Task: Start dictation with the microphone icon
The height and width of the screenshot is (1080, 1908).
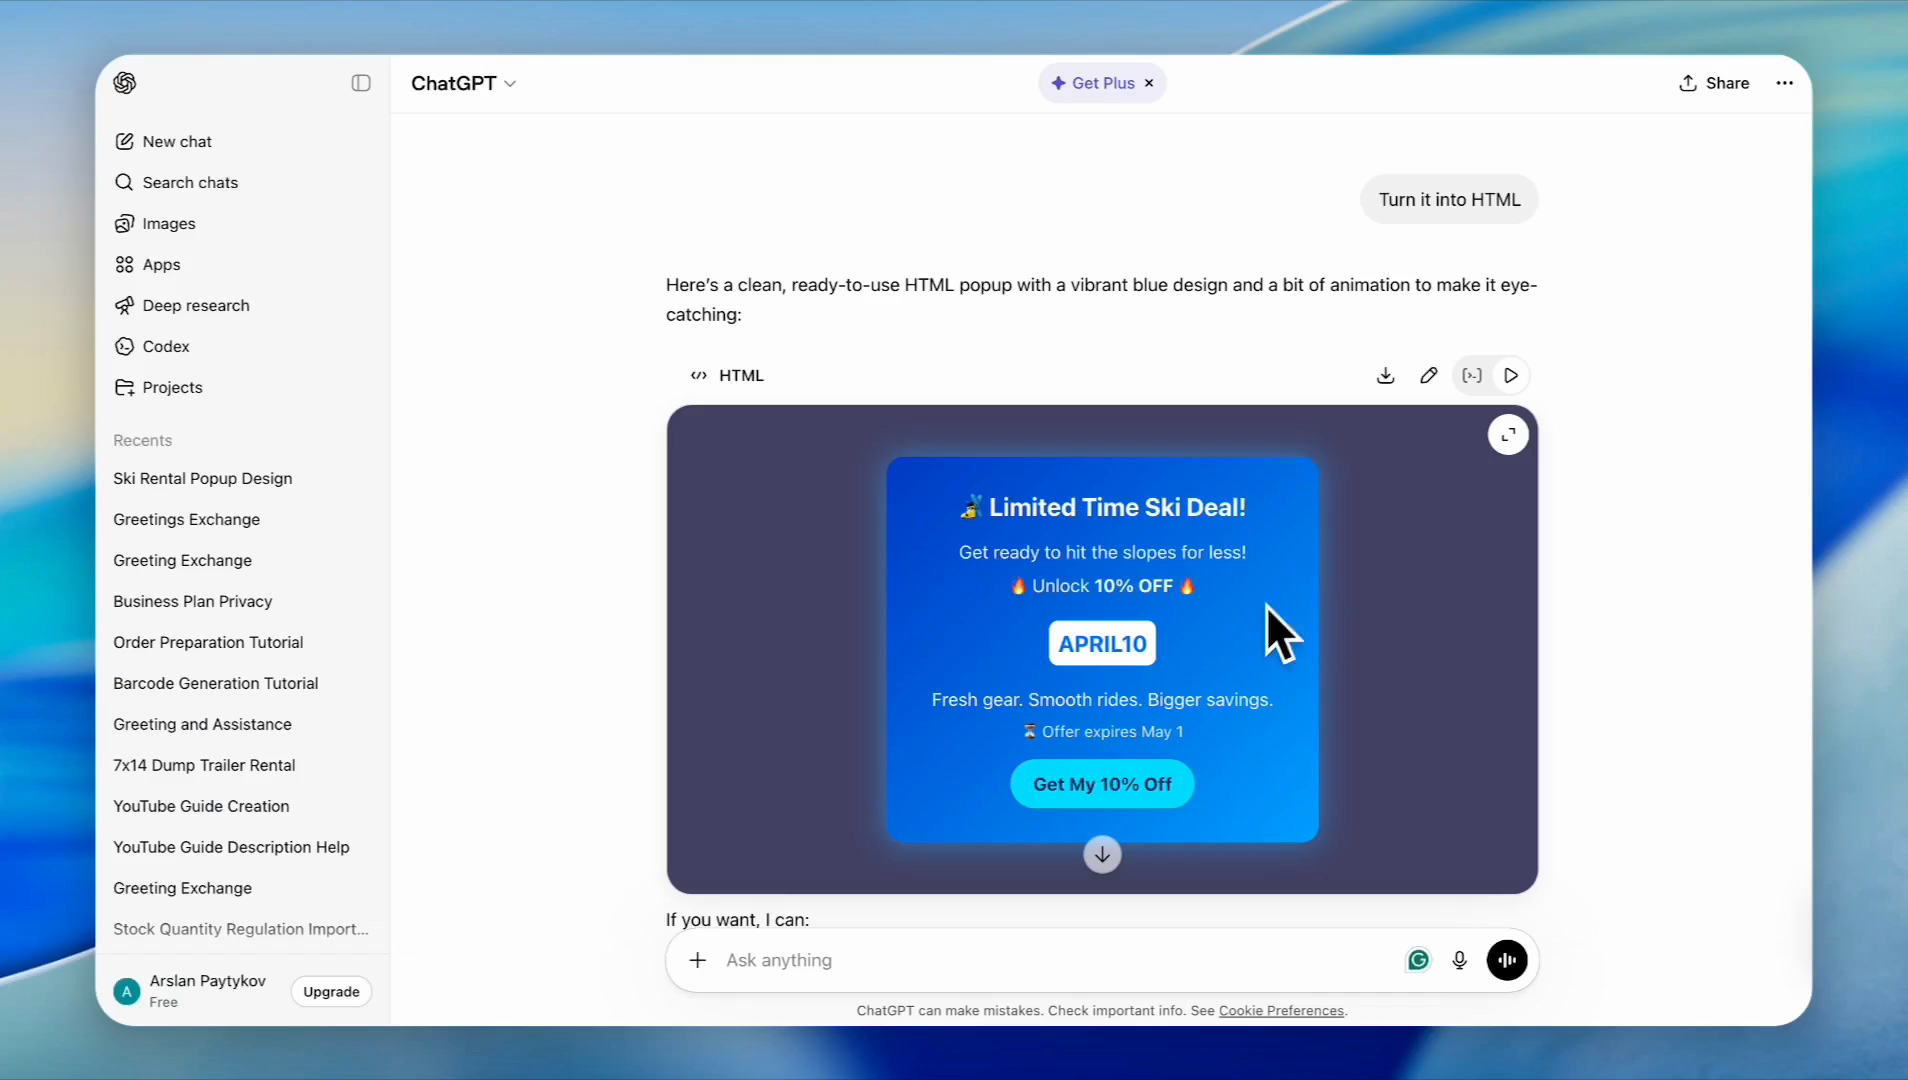Action: pyautogui.click(x=1459, y=960)
